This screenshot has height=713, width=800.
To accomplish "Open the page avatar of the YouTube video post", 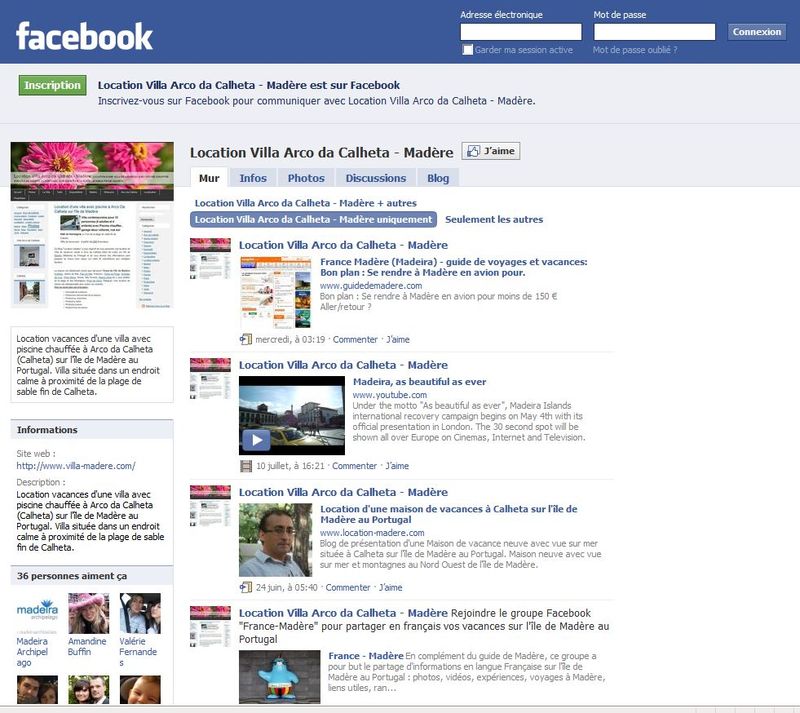I will pos(210,378).
